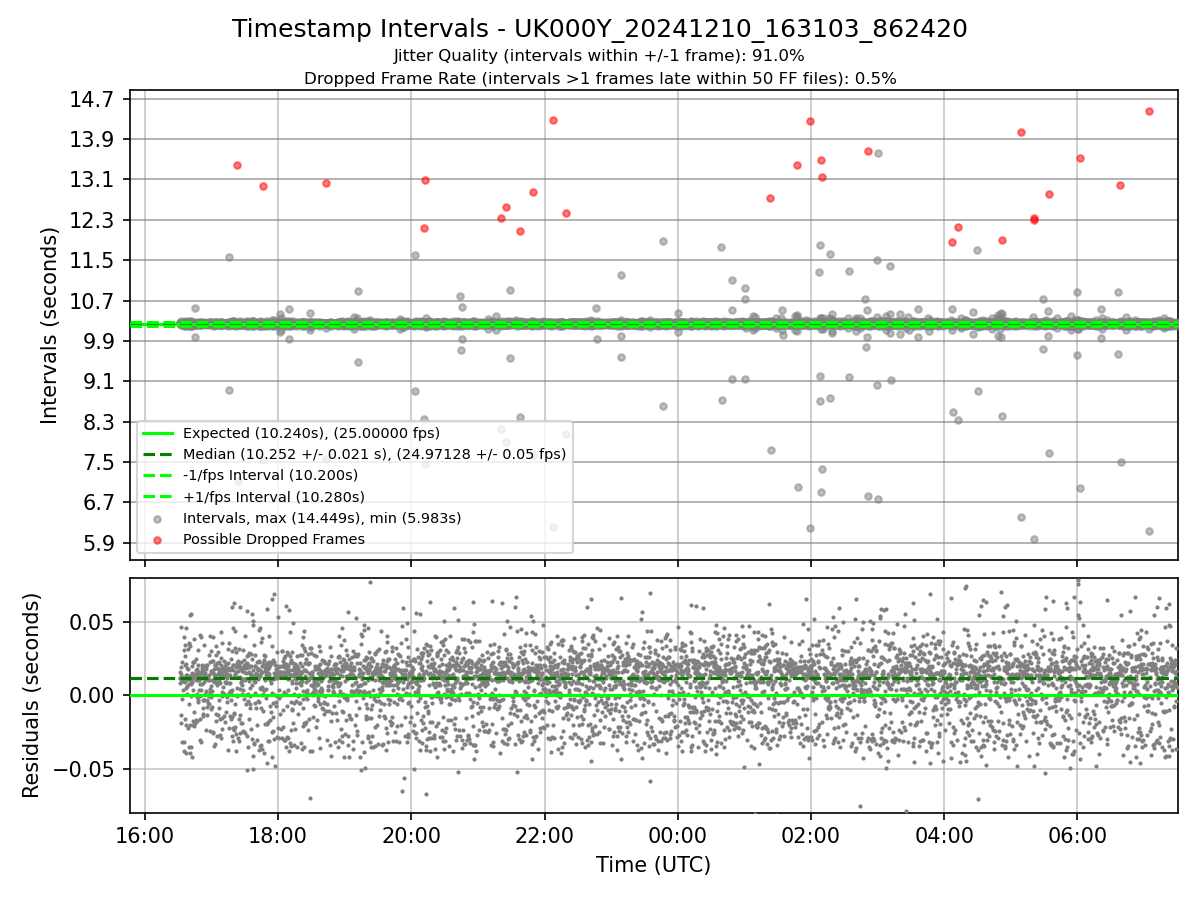Click the '04:00' time tick label

point(943,834)
